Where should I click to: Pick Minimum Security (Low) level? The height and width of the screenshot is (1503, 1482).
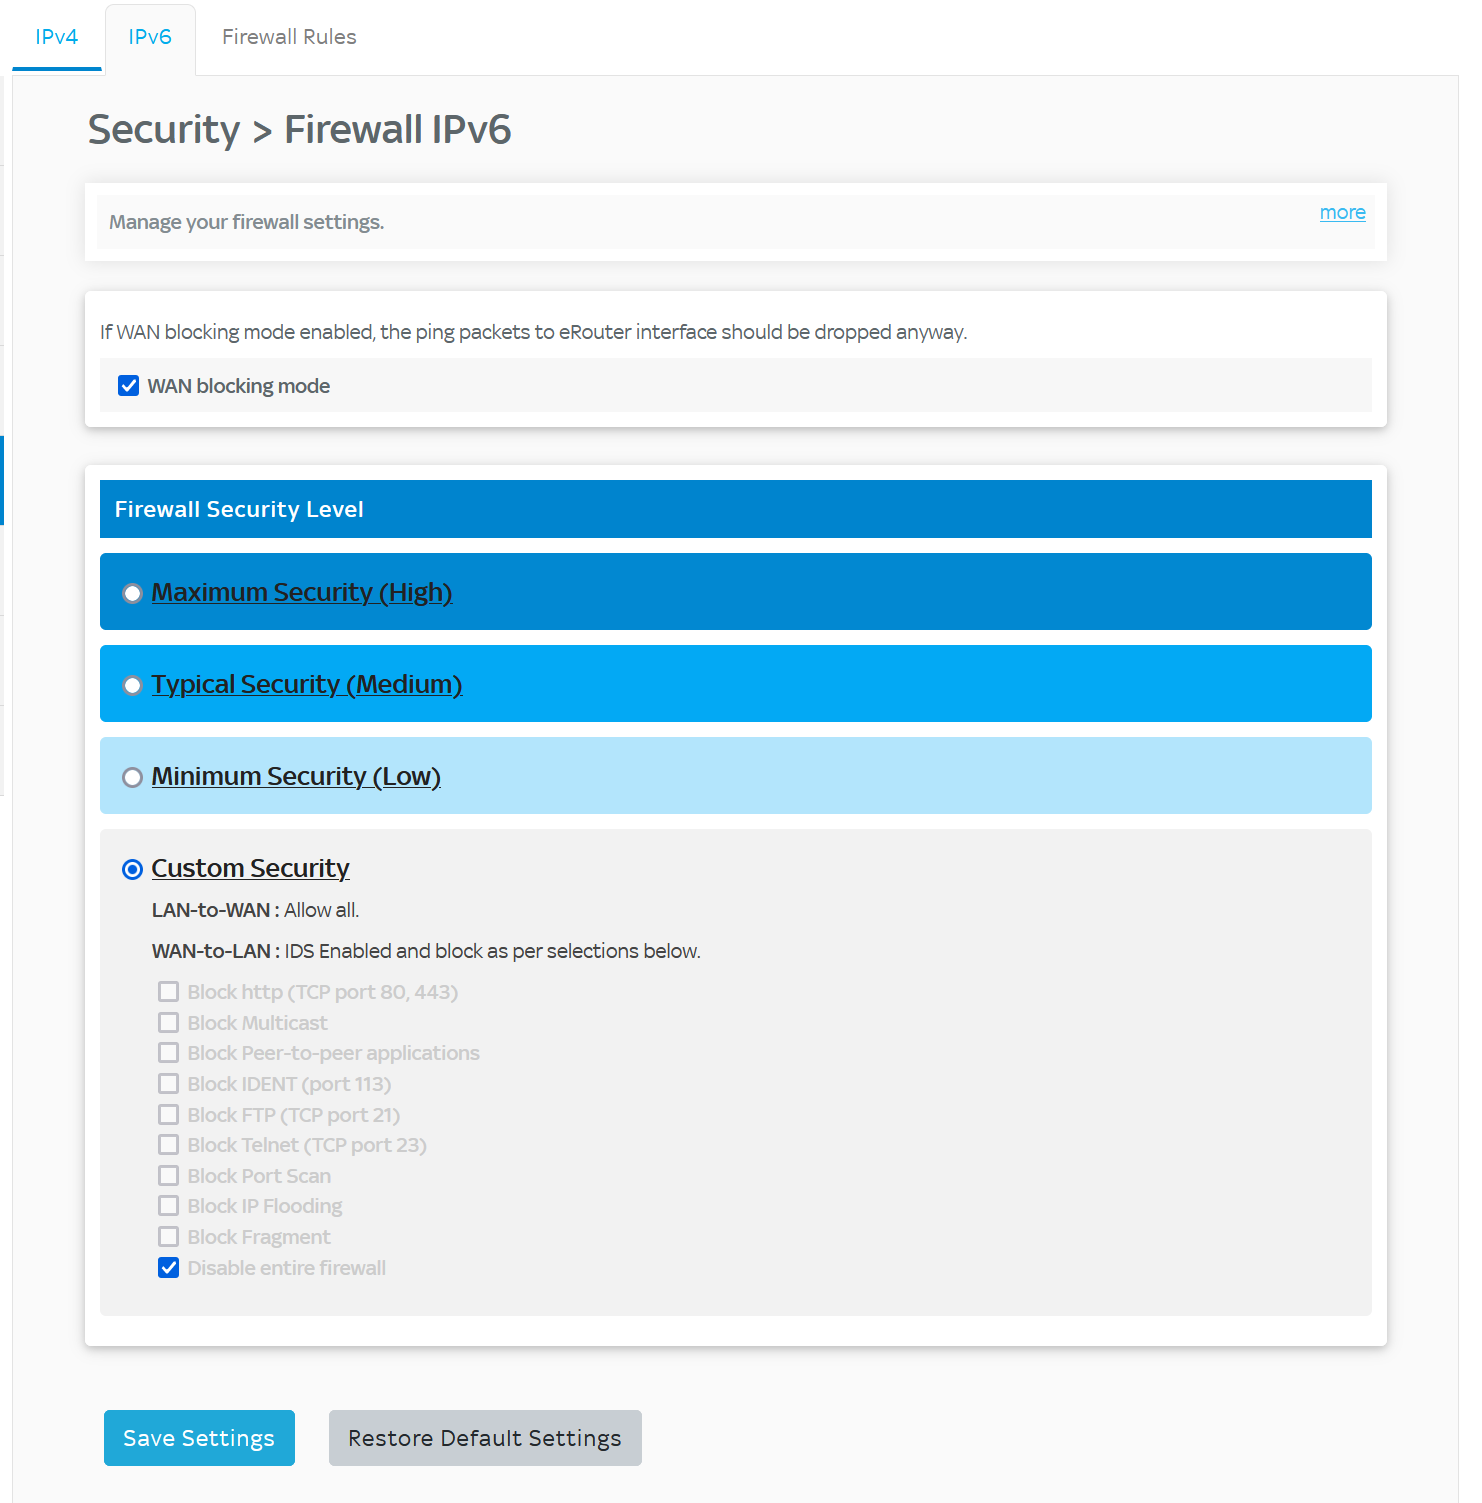coord(132,777)
